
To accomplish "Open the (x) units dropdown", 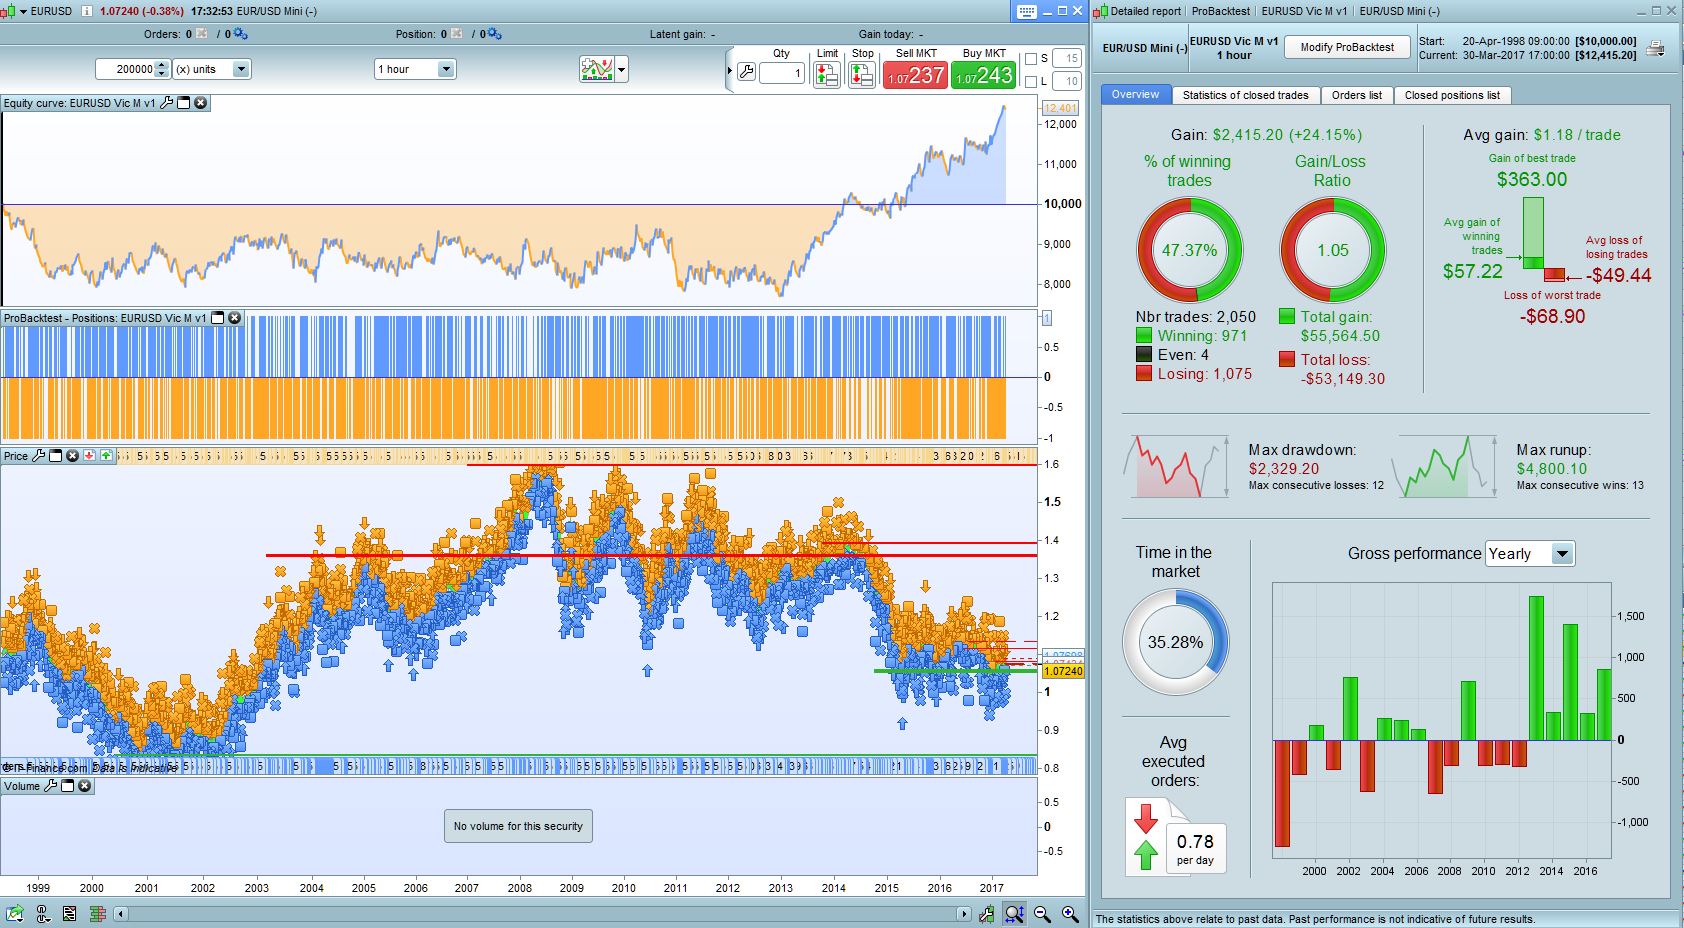I will point(240,69).
